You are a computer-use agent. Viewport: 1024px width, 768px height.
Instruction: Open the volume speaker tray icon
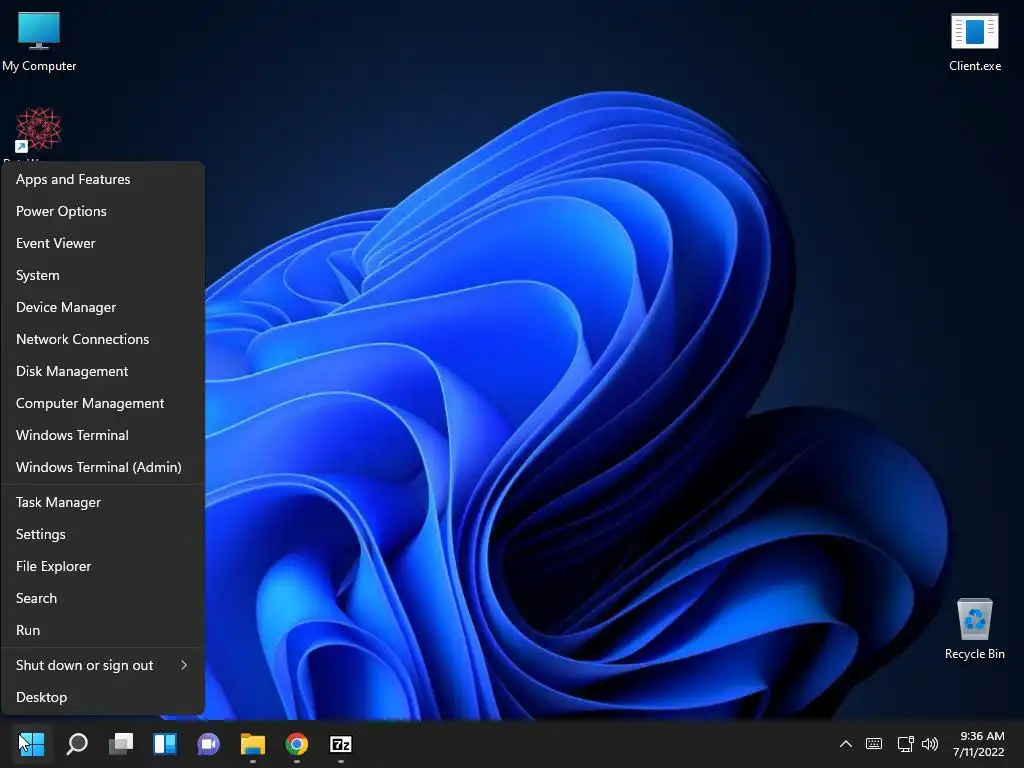929,744
